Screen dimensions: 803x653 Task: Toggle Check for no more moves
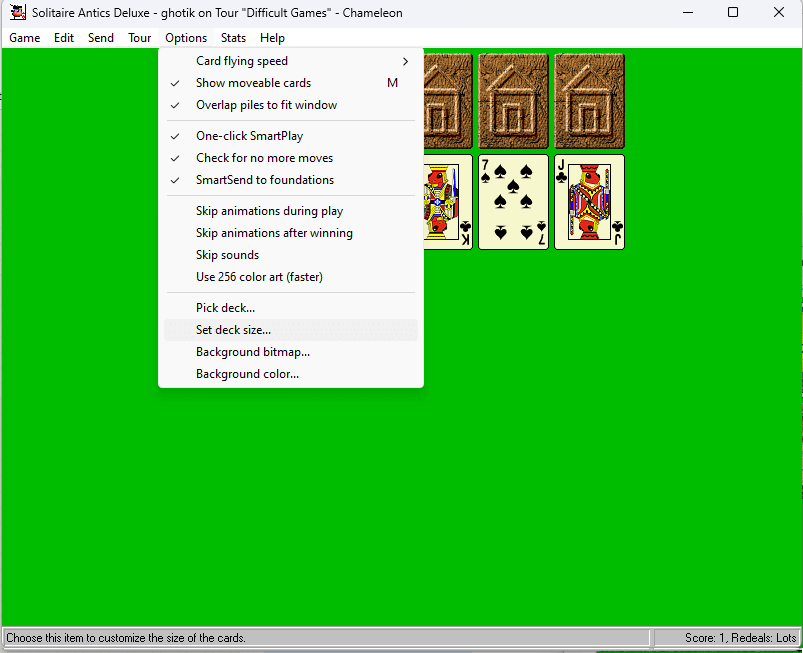291,158
